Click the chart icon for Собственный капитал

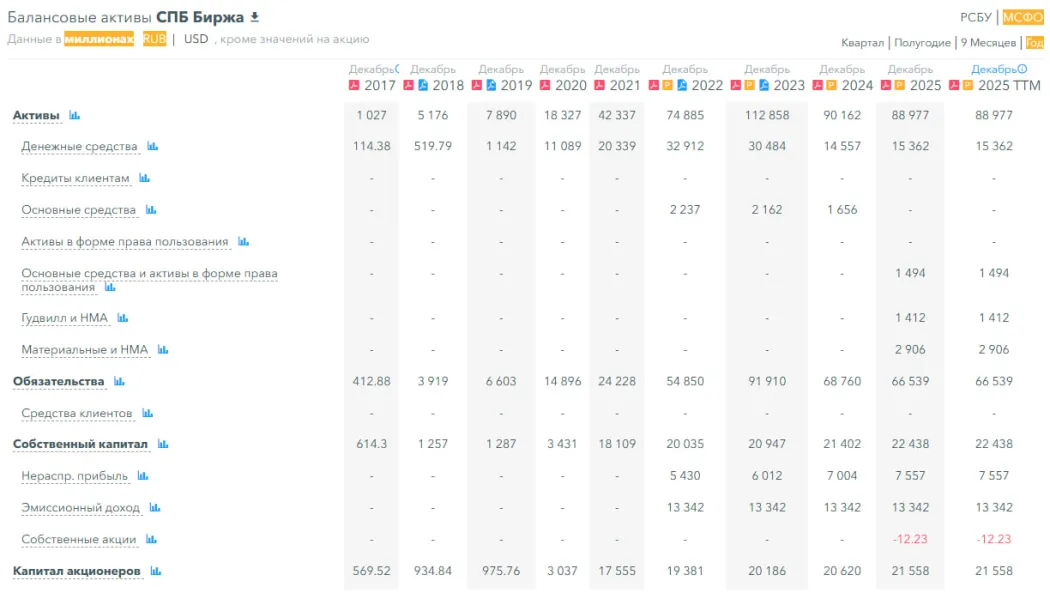pyautogui.click(x=163, y=444)
